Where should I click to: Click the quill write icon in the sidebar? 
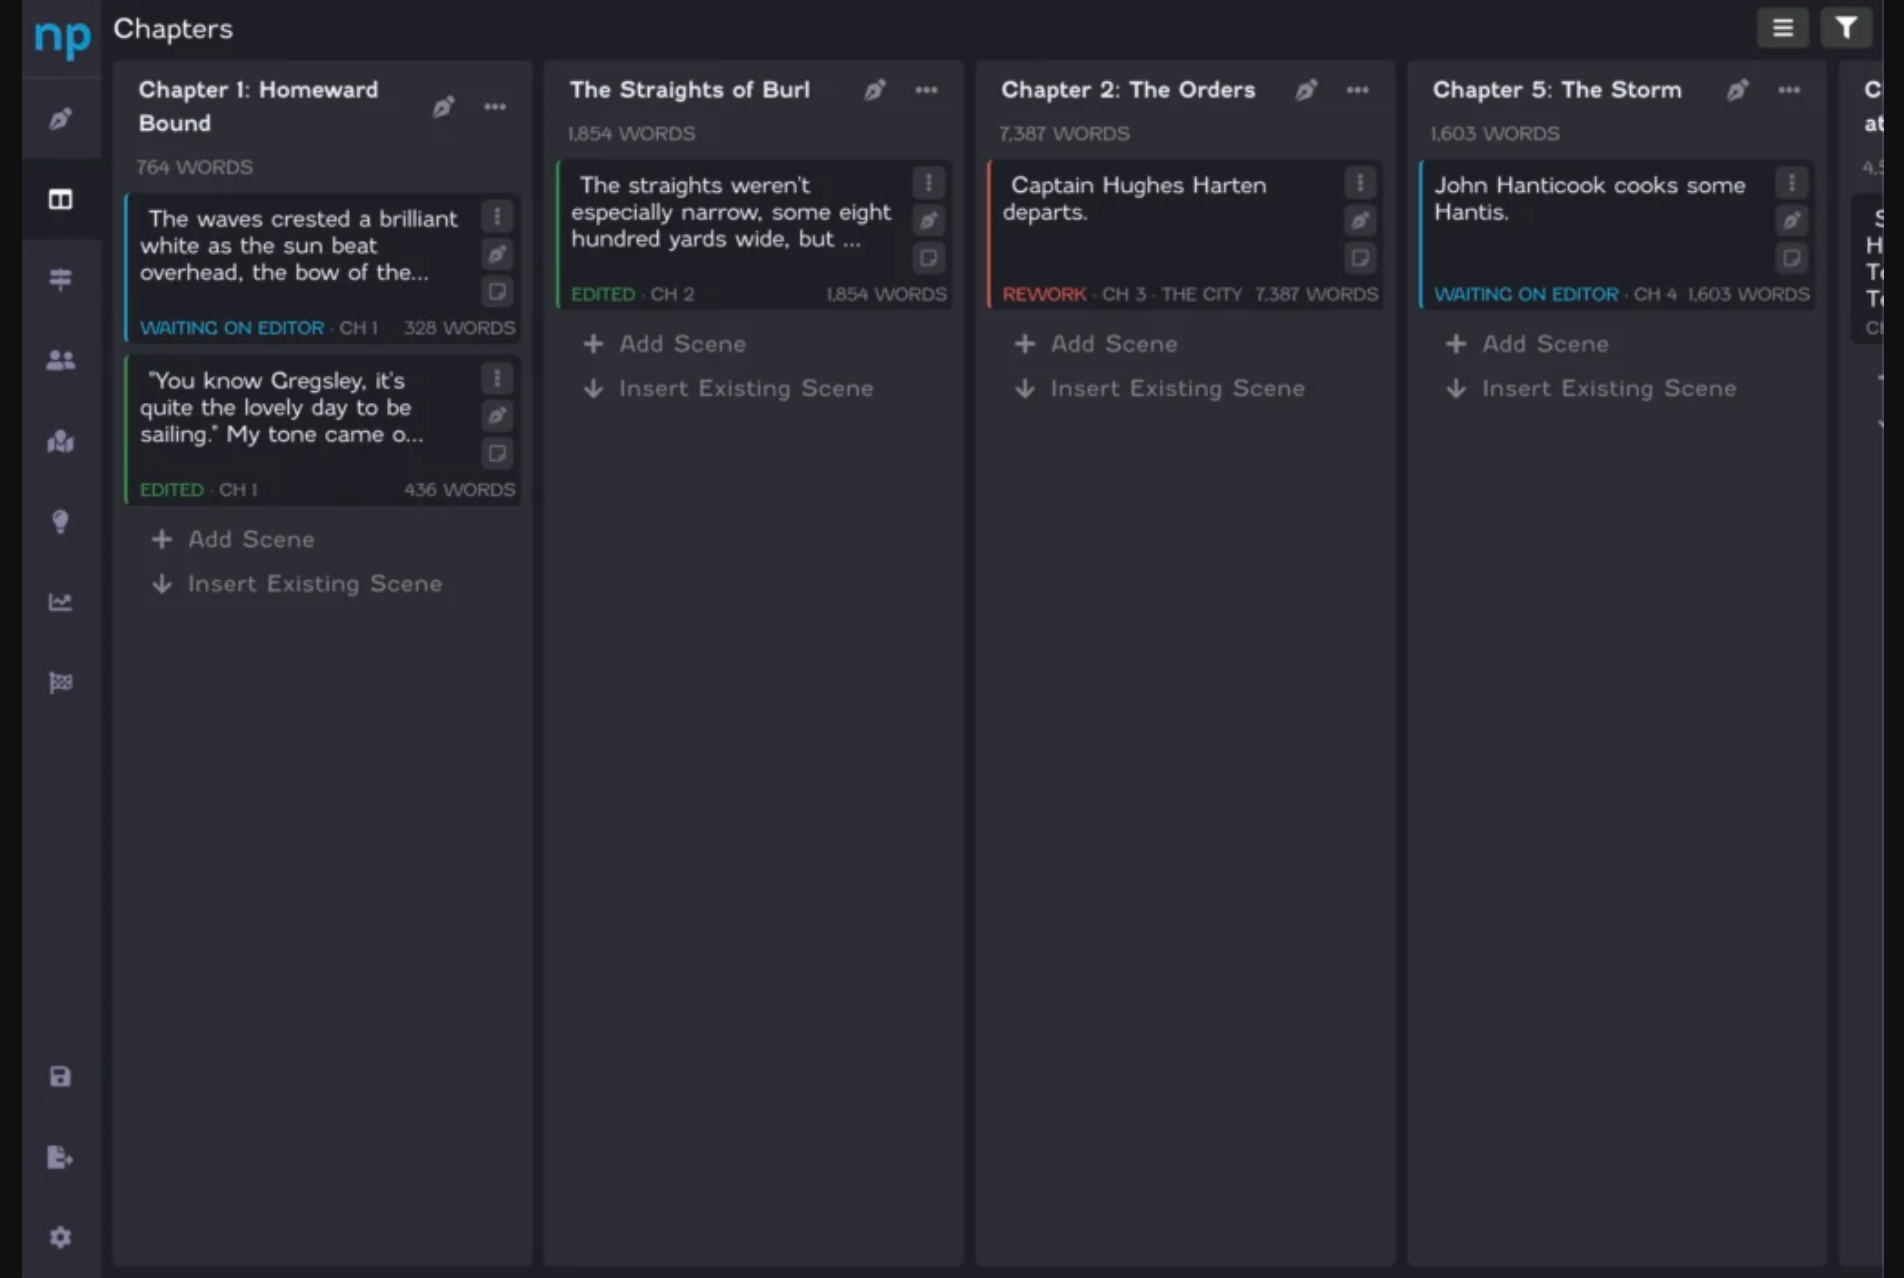tap(61, 119)
